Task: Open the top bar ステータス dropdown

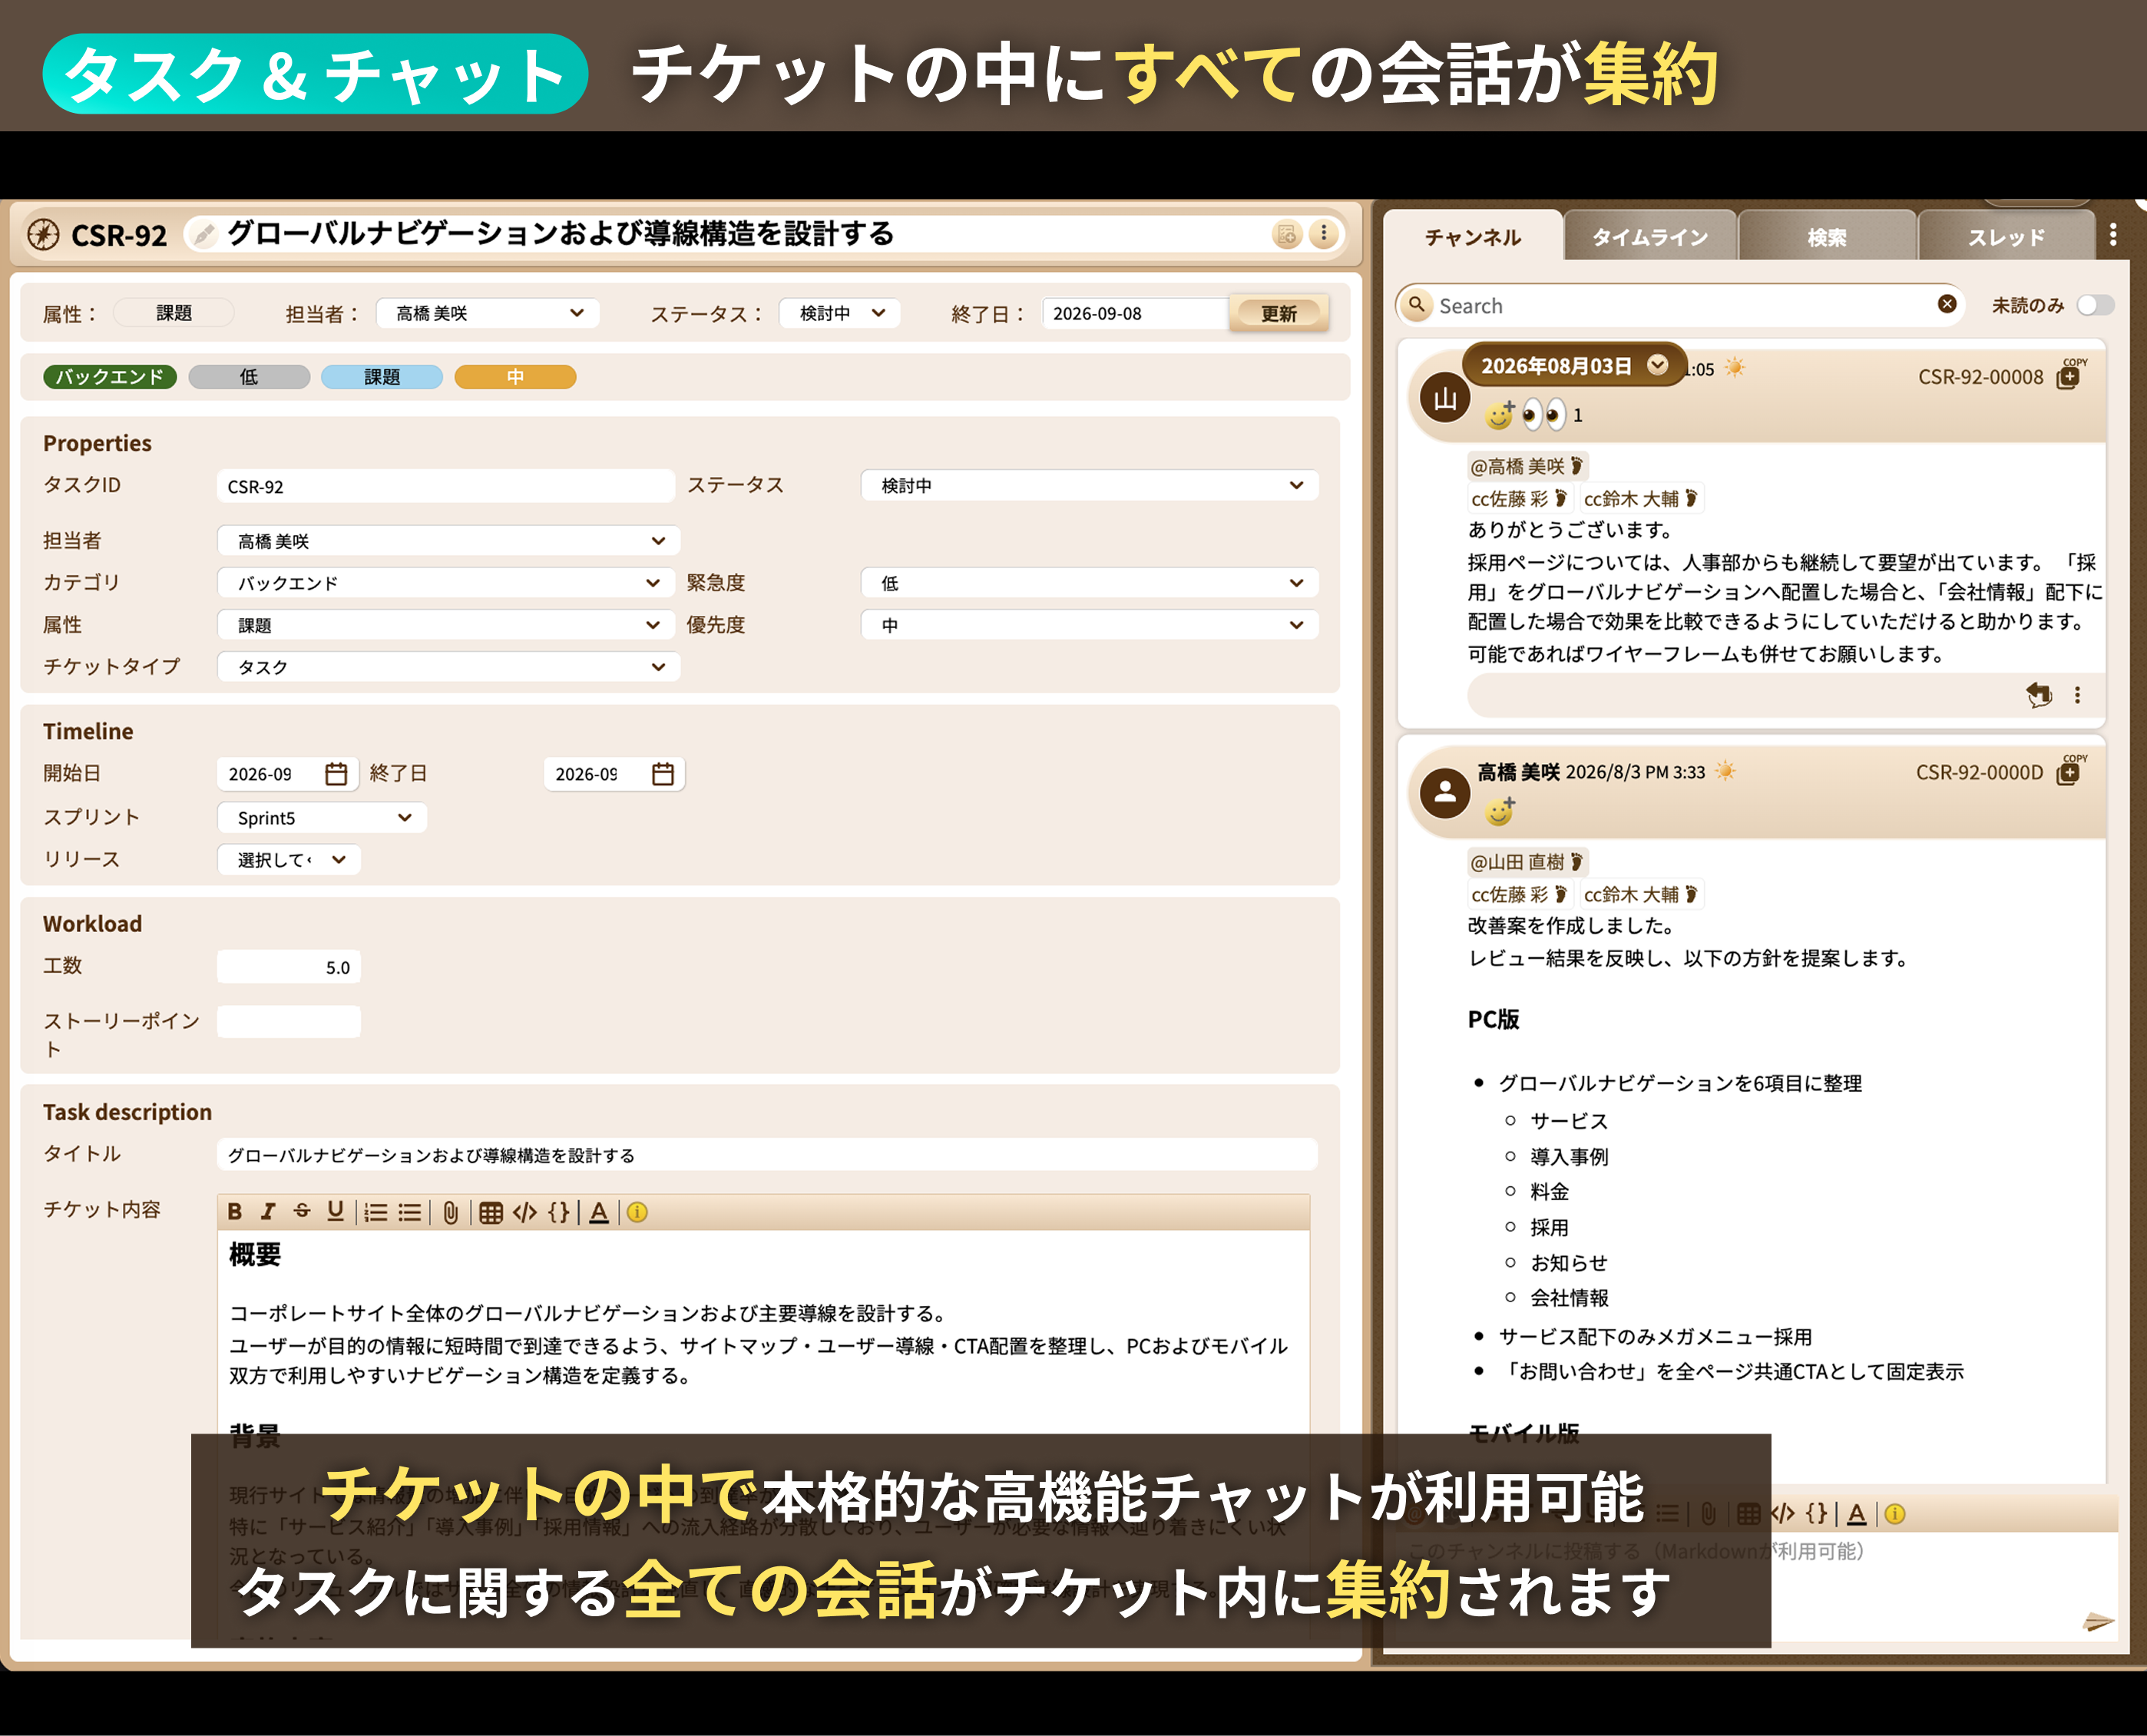Action: click(x=840, y=313)
